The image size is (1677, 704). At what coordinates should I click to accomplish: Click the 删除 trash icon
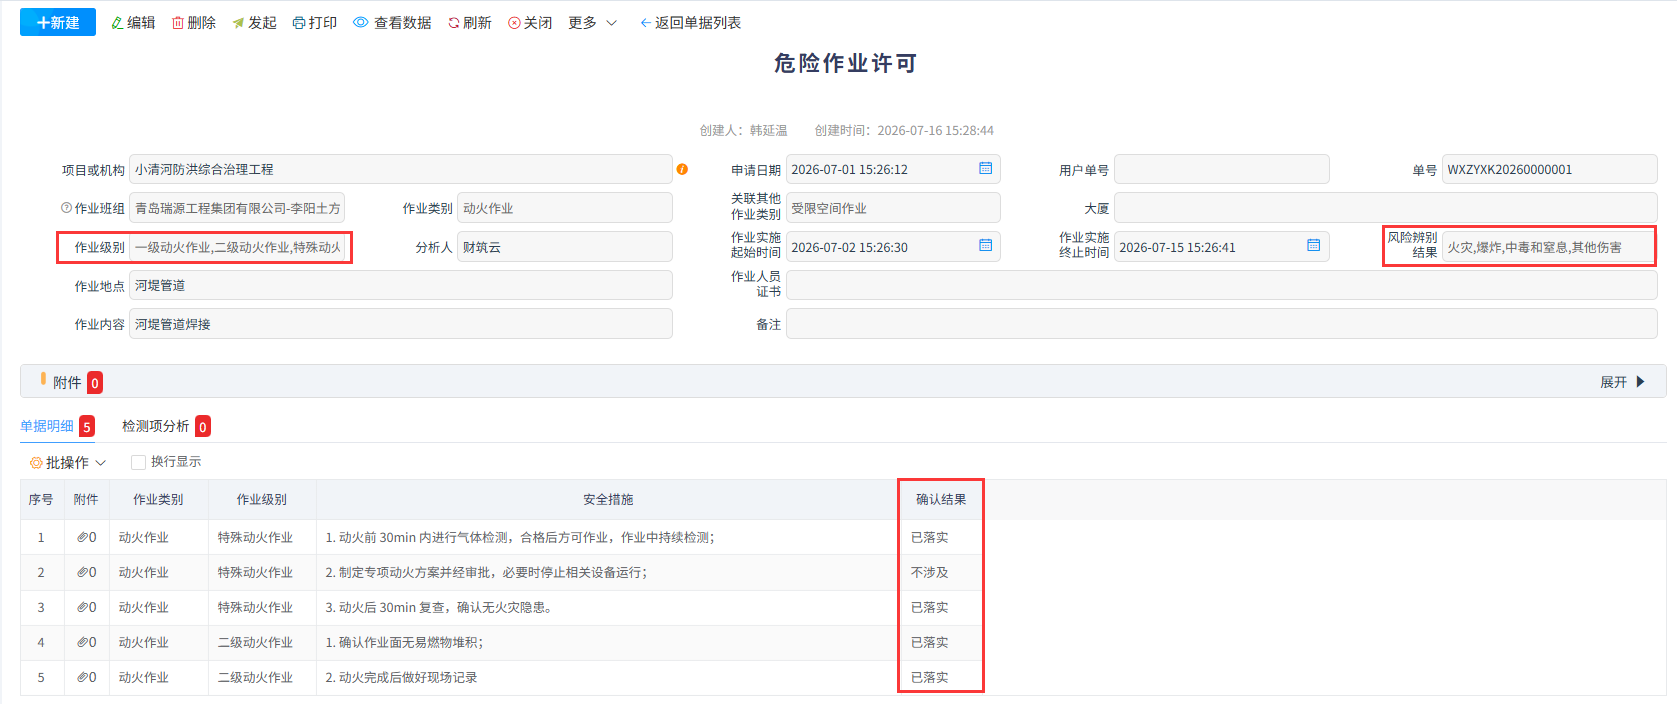(178, 23)
